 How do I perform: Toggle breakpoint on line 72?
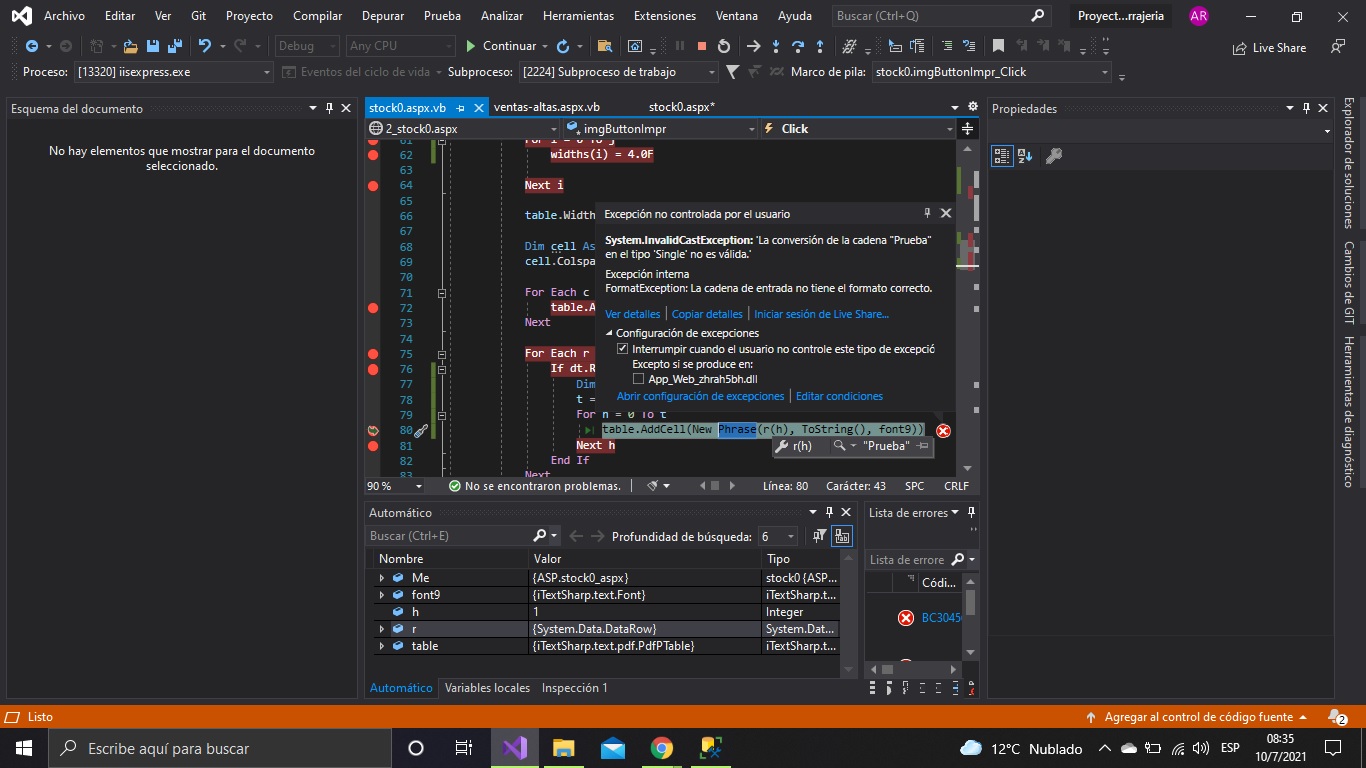[x=373, y=309]
